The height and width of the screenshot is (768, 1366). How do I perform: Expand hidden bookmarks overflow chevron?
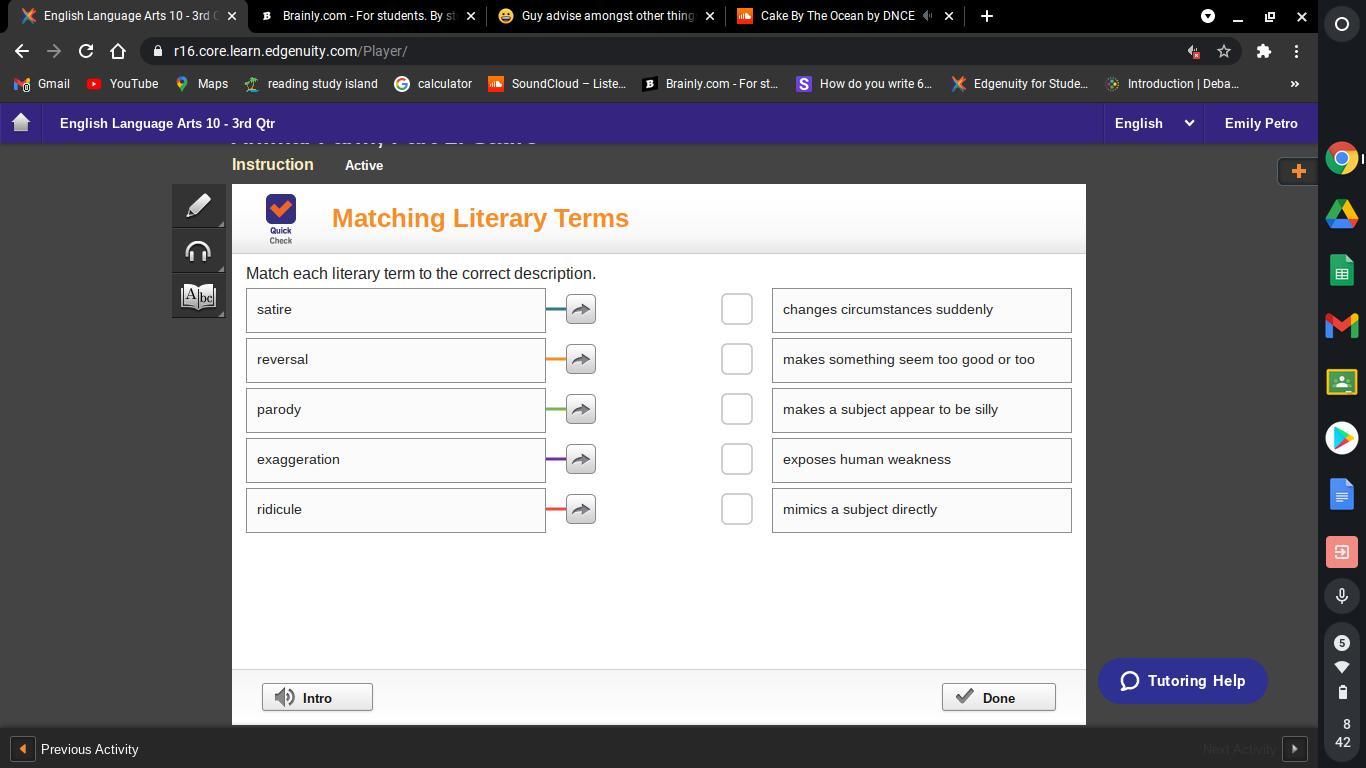1294,84
